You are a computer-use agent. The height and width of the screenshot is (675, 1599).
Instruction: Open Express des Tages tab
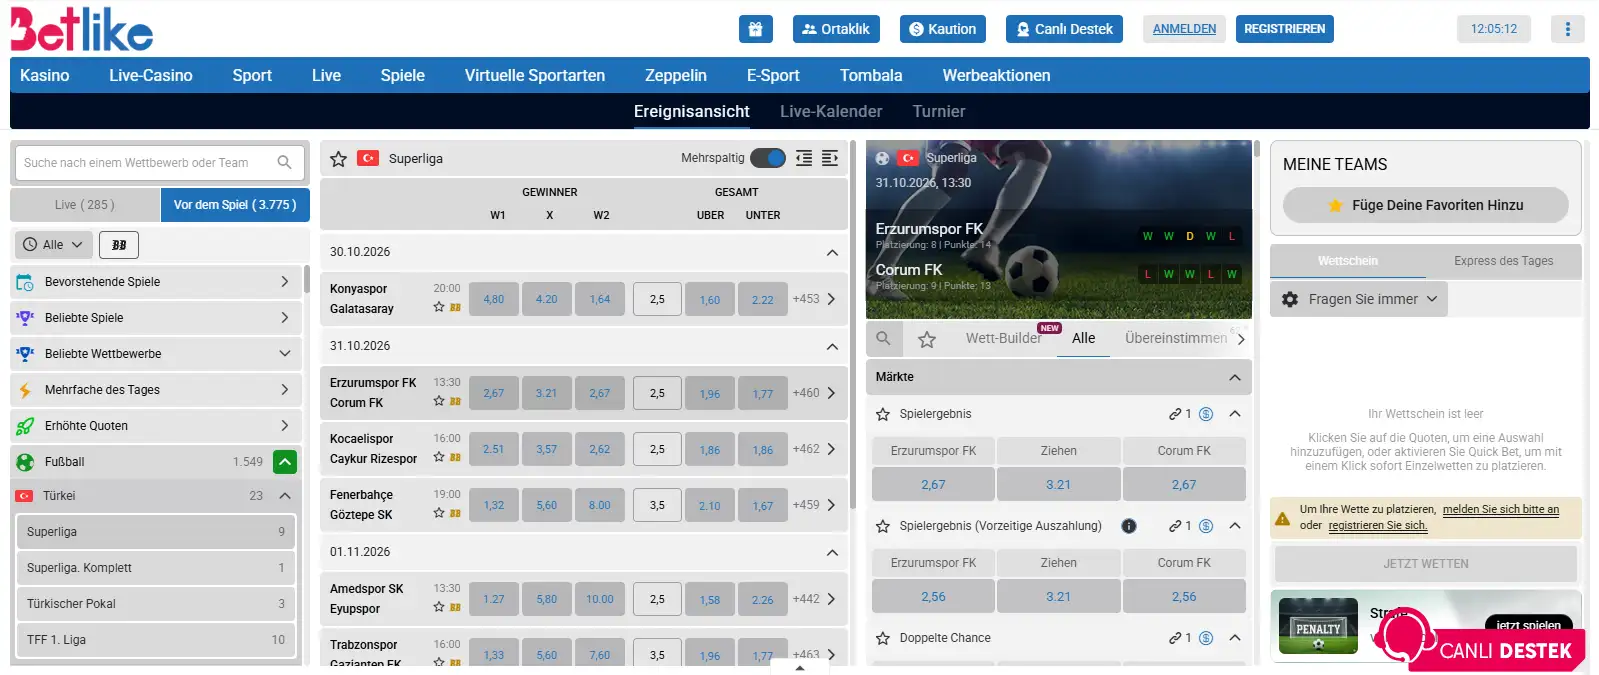pyautogui.click(x=1503, y=261)
